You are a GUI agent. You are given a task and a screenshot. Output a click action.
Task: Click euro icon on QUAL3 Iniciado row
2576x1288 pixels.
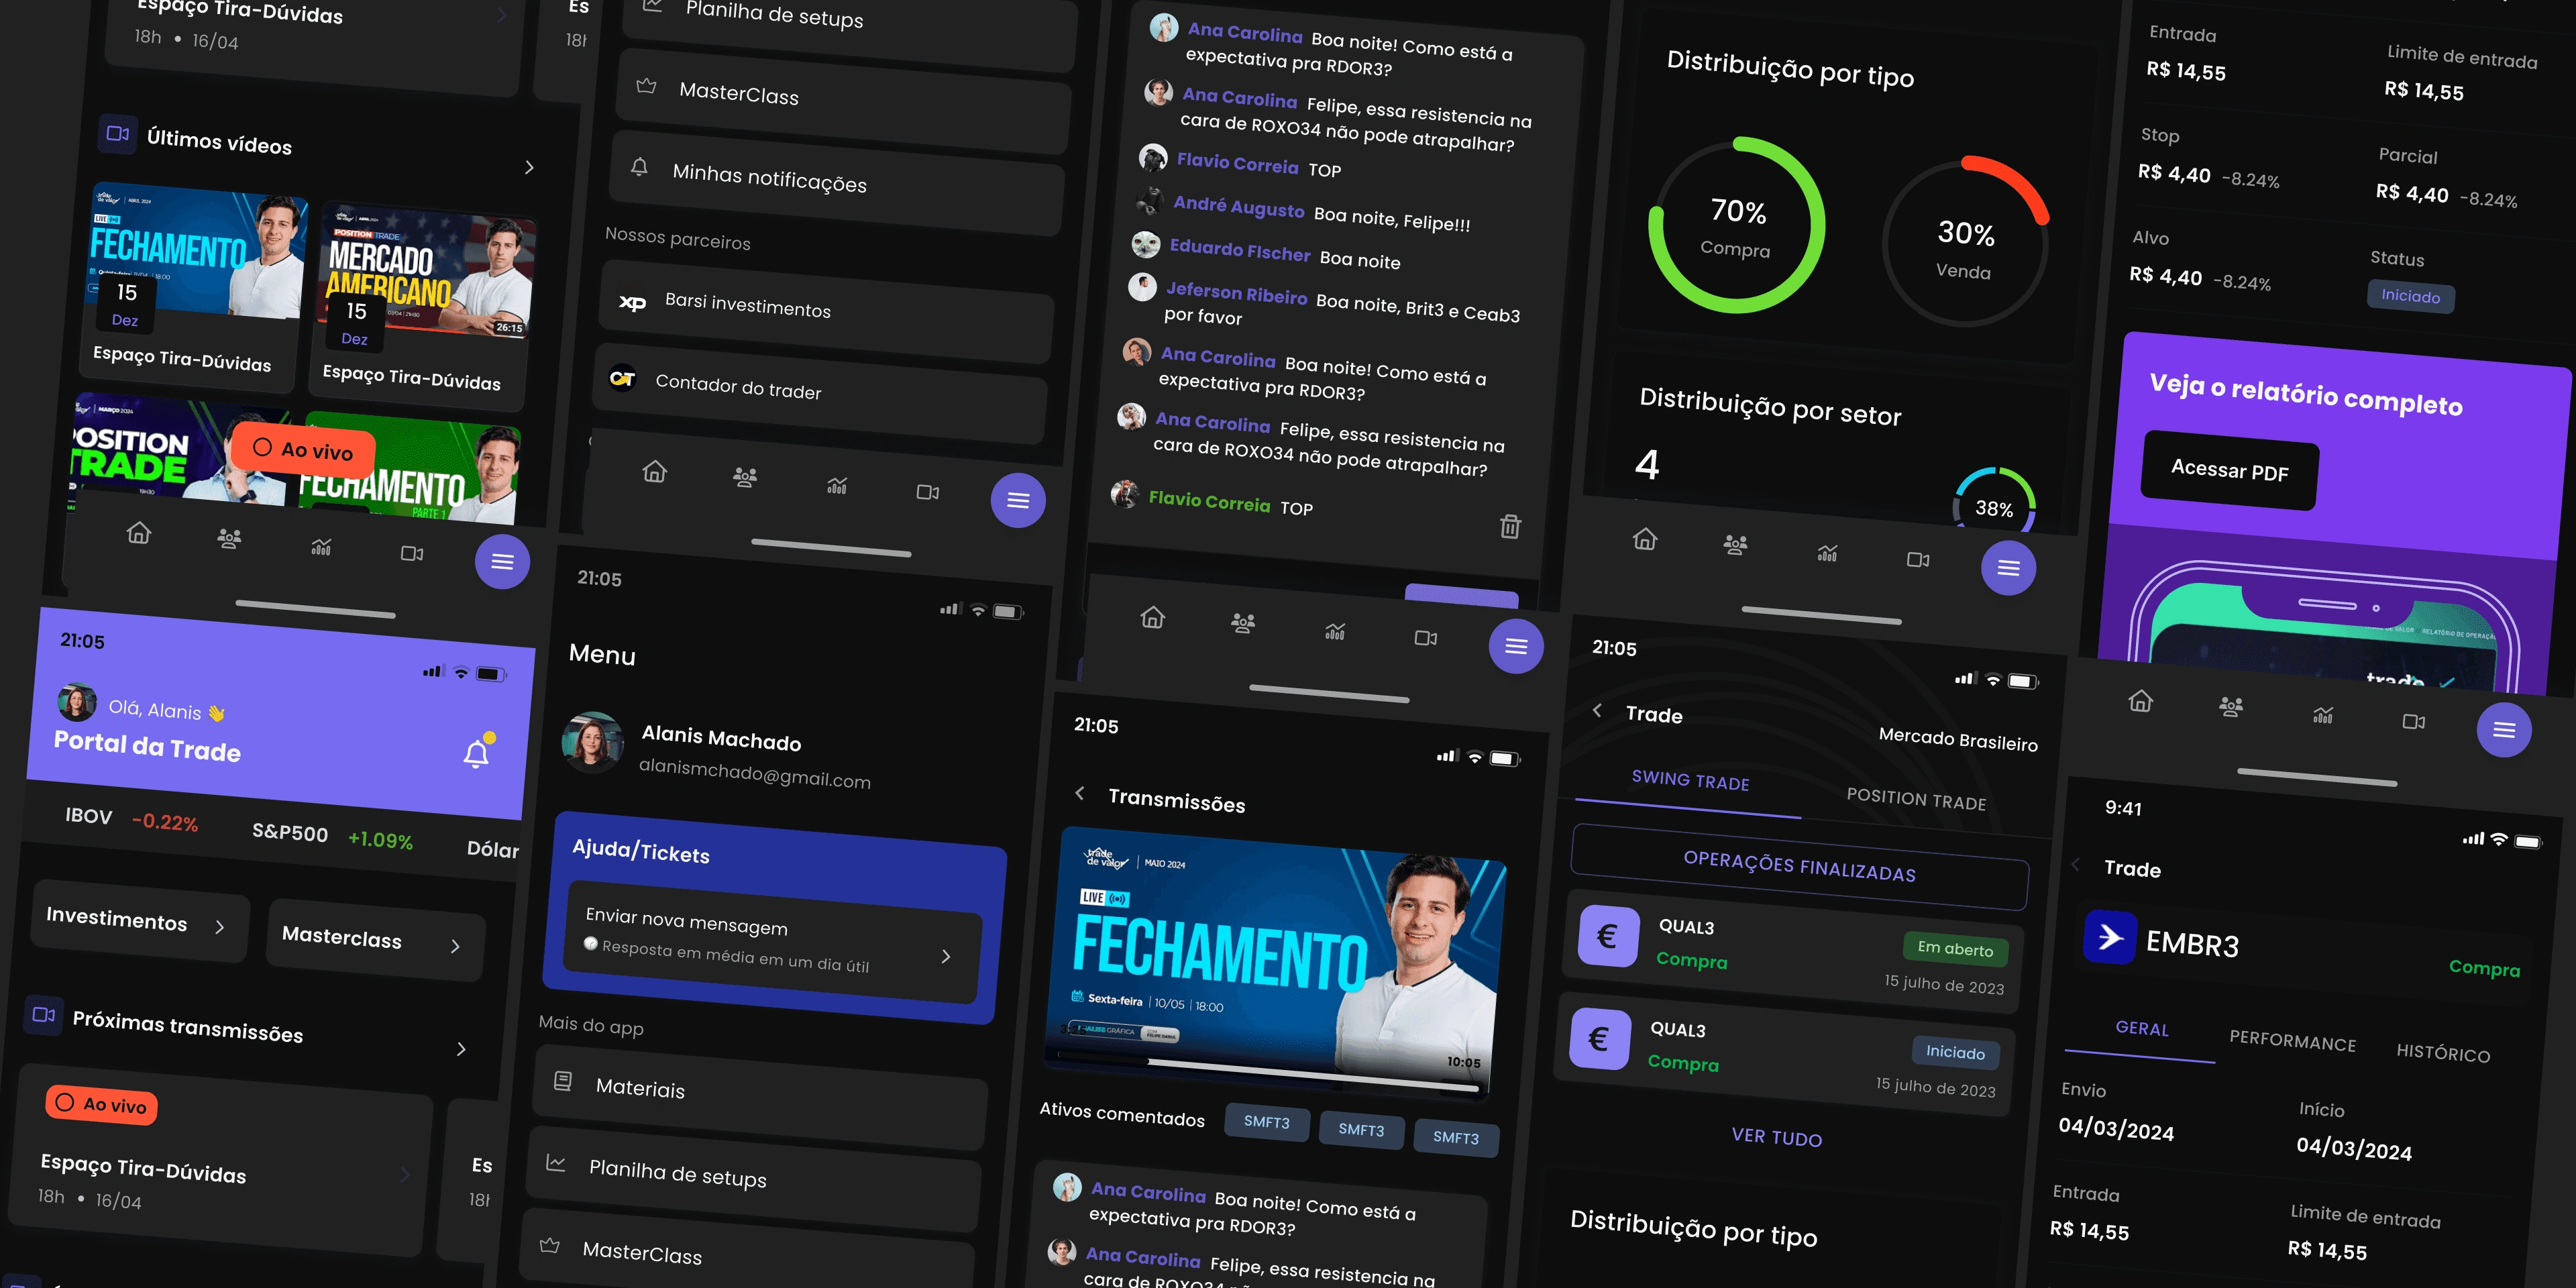pyautogui.click(x=1599, y=1039)
